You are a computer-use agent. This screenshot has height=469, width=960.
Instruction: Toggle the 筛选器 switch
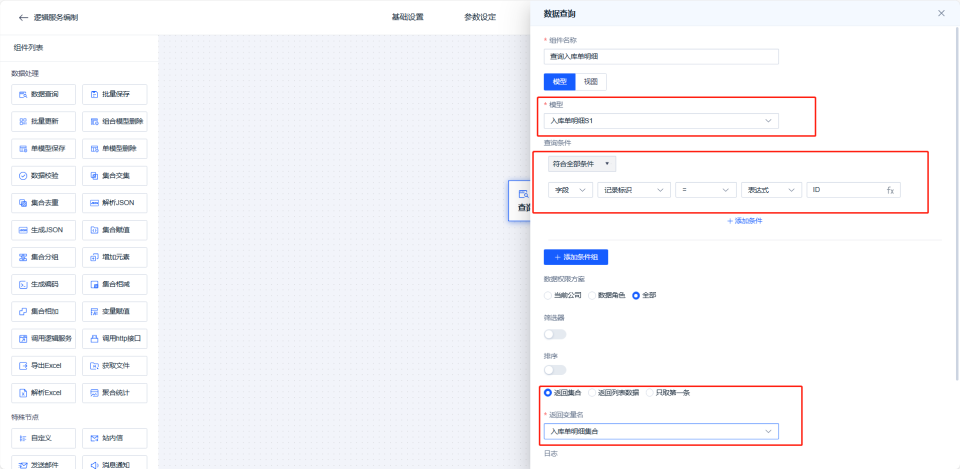point(555,334)
